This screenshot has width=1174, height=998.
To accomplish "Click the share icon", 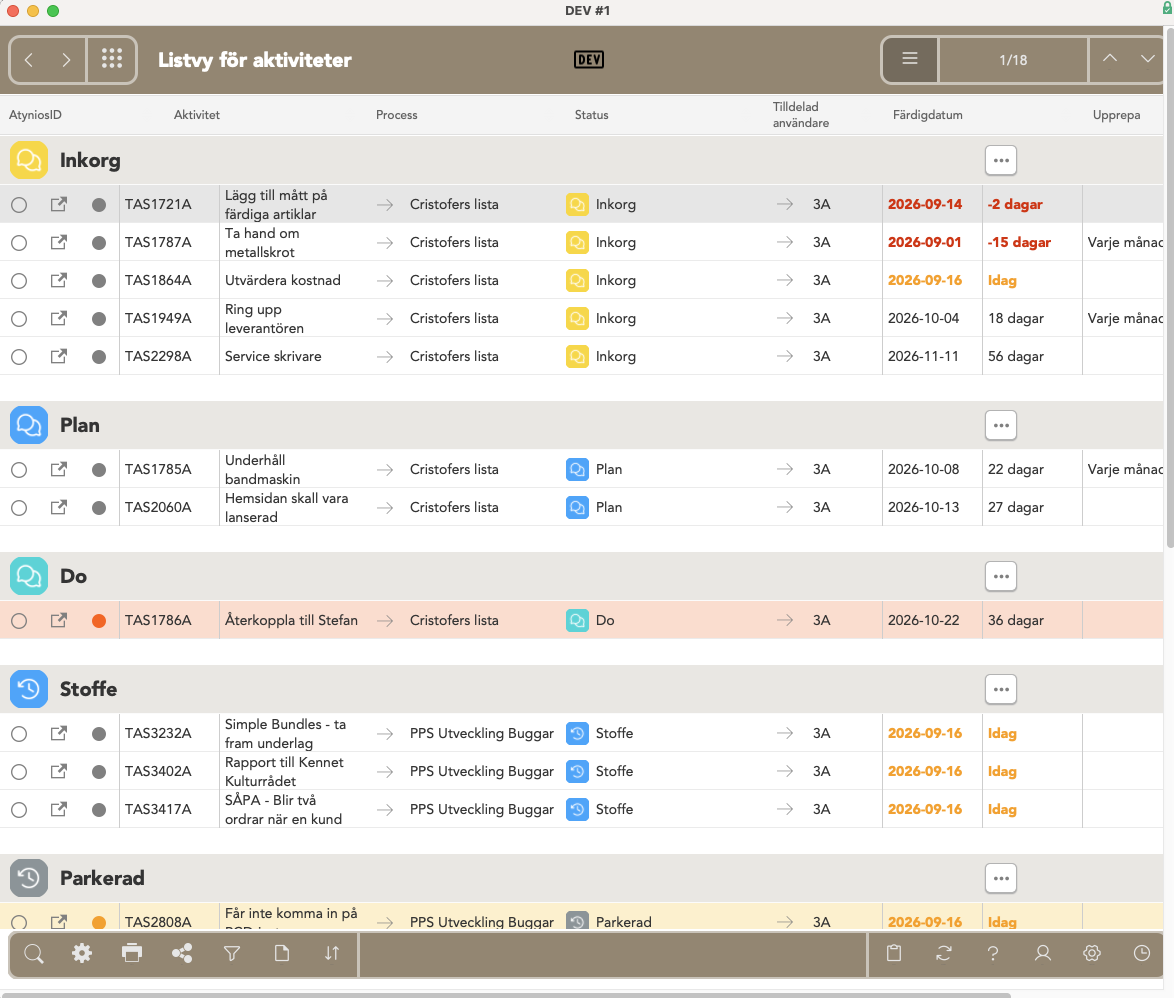I will [182, 953].
